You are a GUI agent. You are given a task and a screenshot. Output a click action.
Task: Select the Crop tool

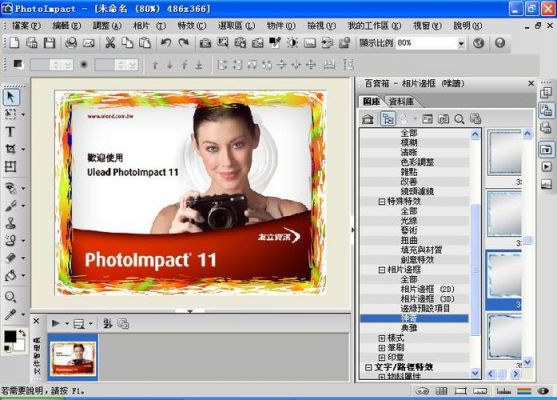[x=10, y=149]
